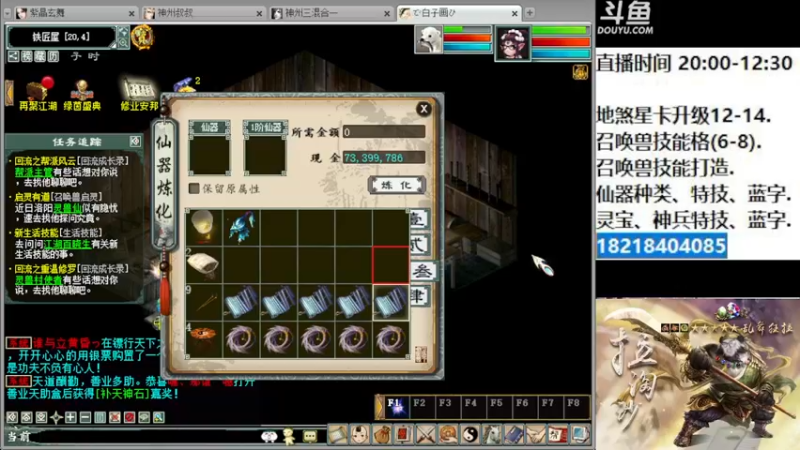Open the handshake friends icon

pos(536,435)
